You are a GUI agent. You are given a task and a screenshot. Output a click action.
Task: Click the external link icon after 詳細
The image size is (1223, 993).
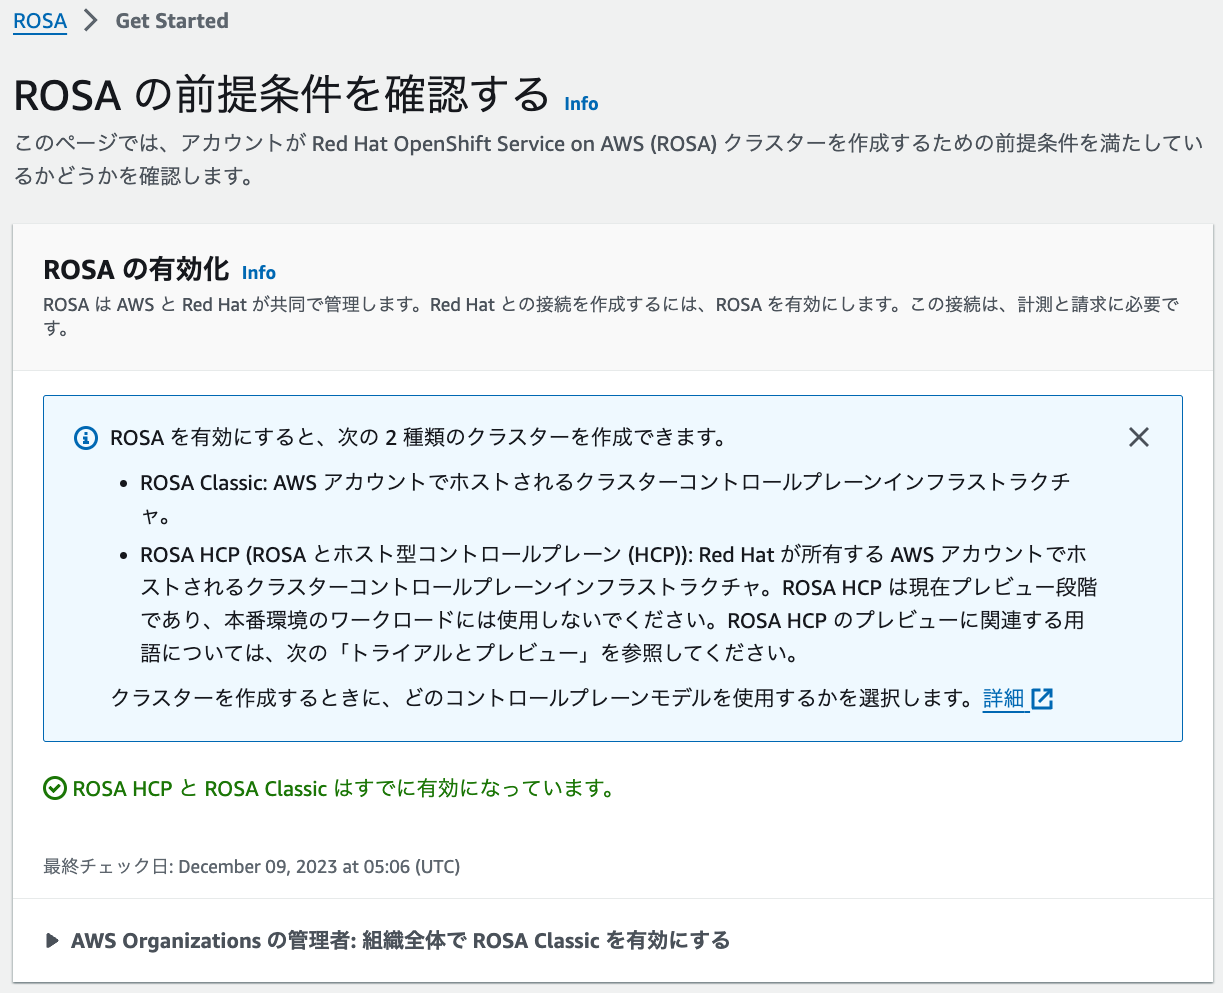click(1042, 699)
